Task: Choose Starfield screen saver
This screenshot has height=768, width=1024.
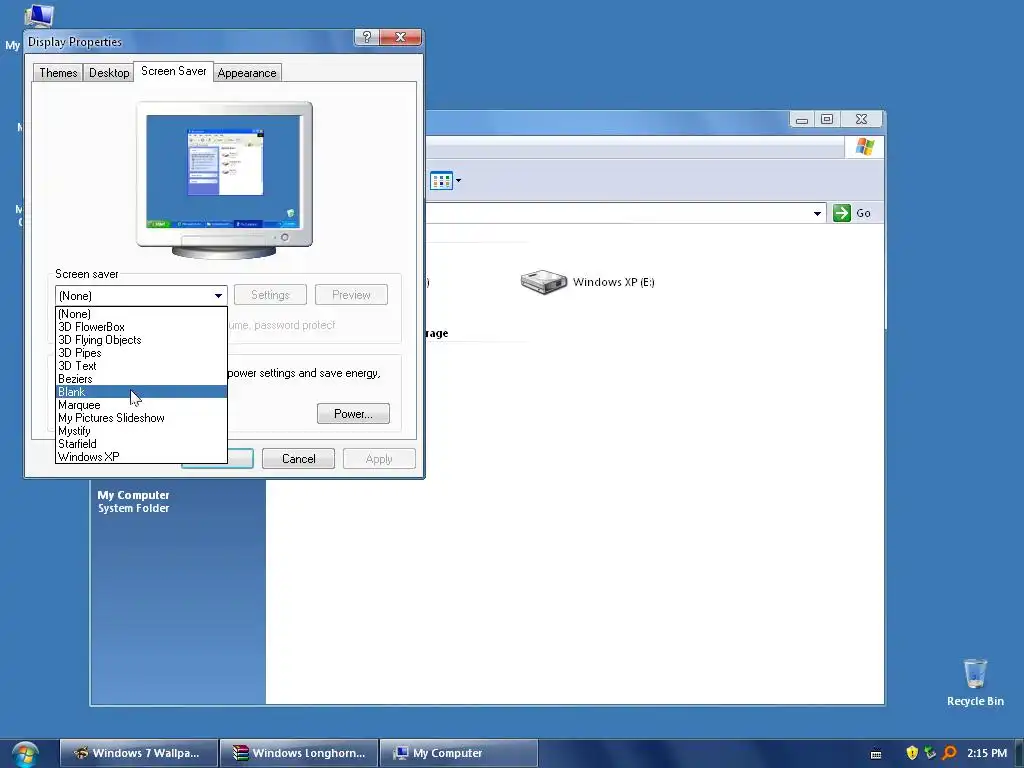Action: pyautogui.click(x=141, y=444)
